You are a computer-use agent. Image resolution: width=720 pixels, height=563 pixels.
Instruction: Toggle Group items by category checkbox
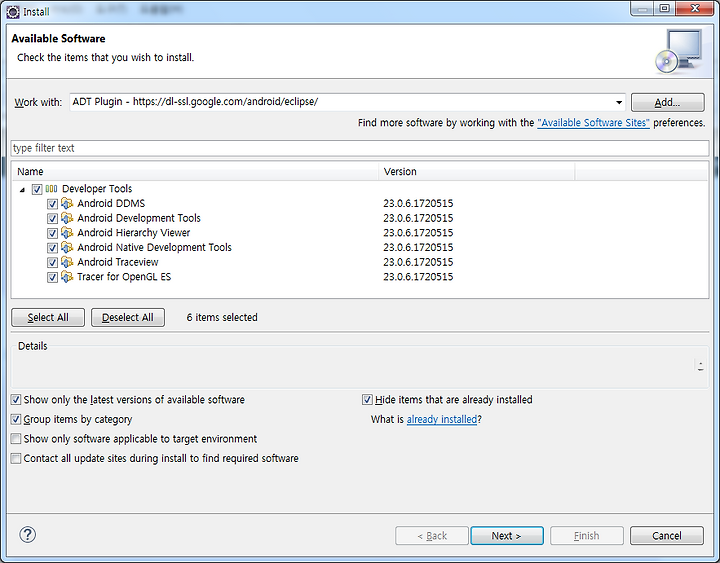pos(16,419)
